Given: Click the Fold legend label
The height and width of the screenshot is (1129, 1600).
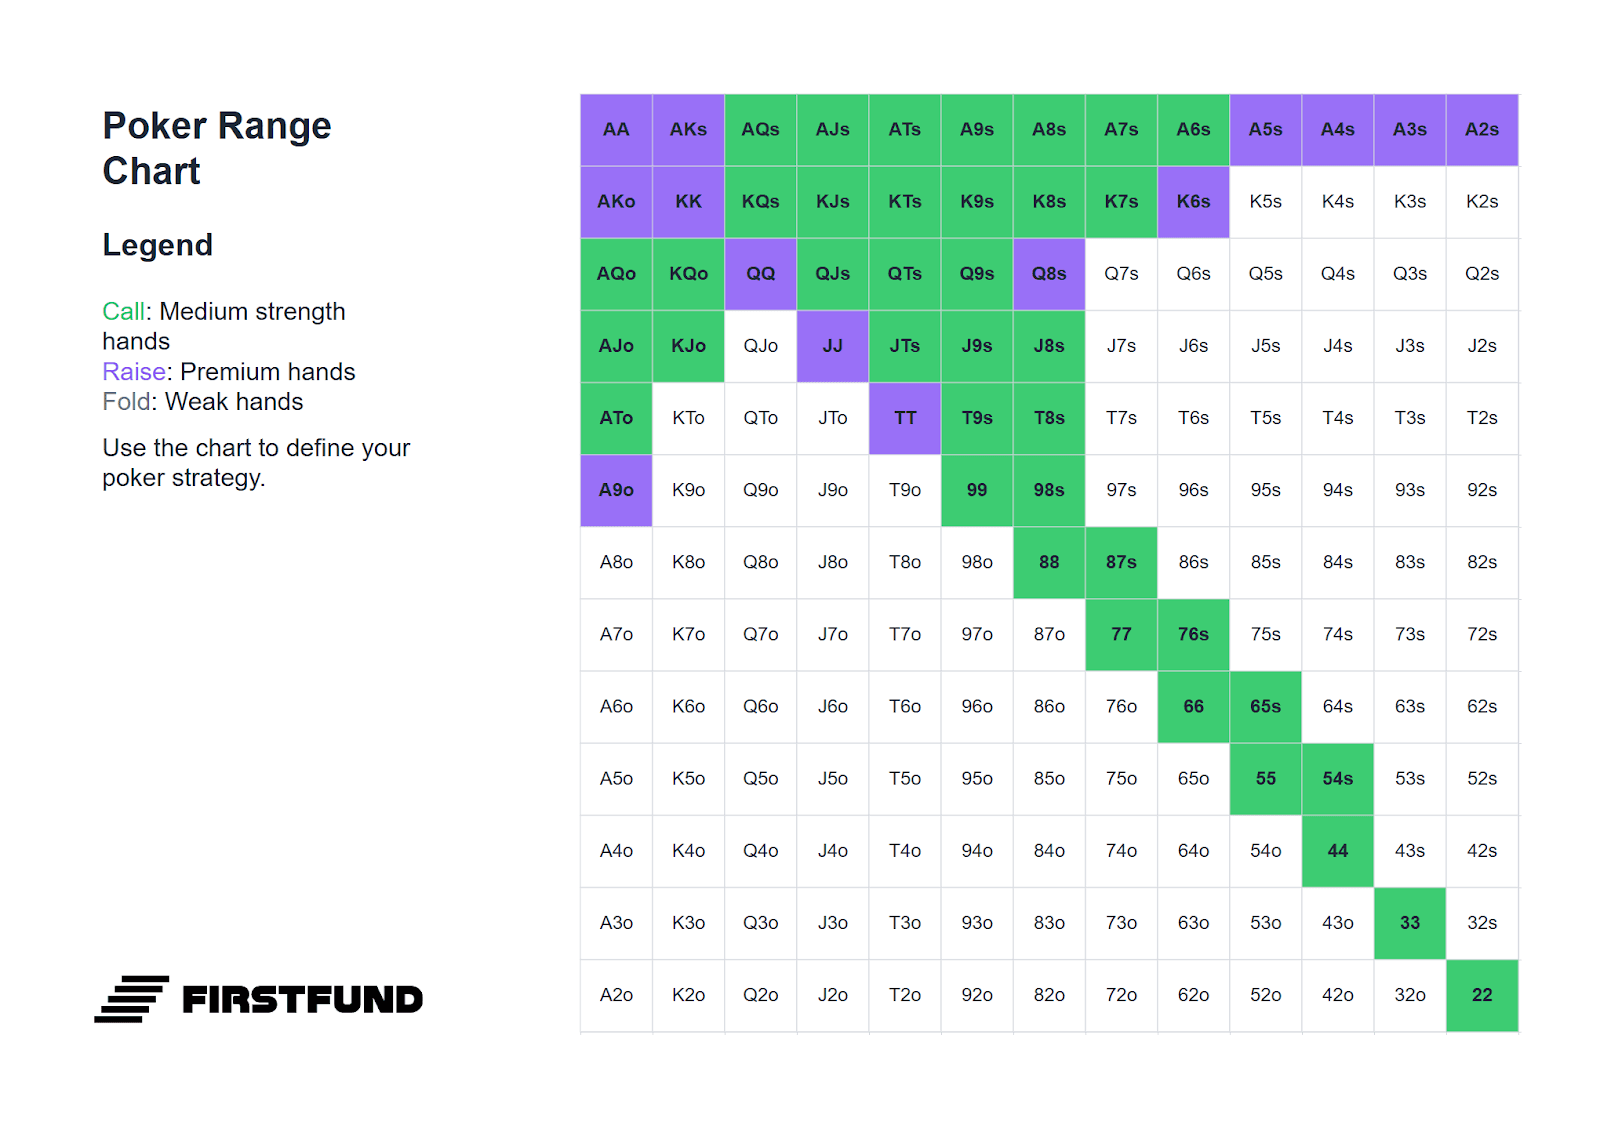Looking at the screenshot, I should tap(127, 402).
